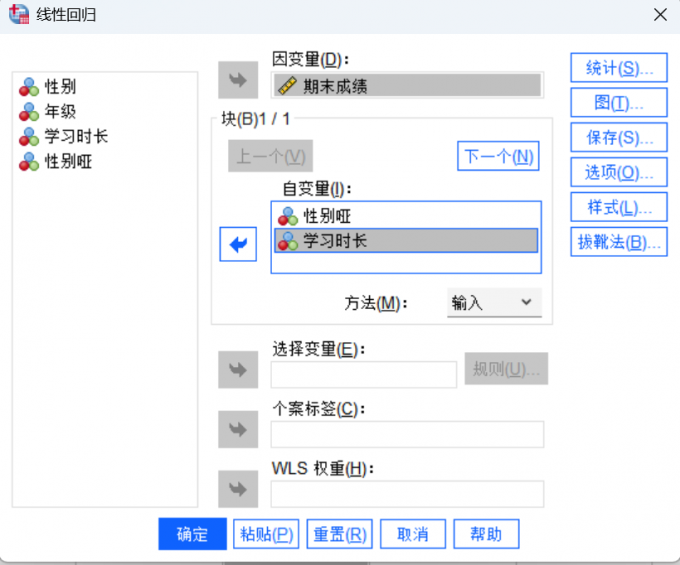The image size is (680, 565).
Task: Click 下一个(N) block button
Action: (x=498, y=156)
